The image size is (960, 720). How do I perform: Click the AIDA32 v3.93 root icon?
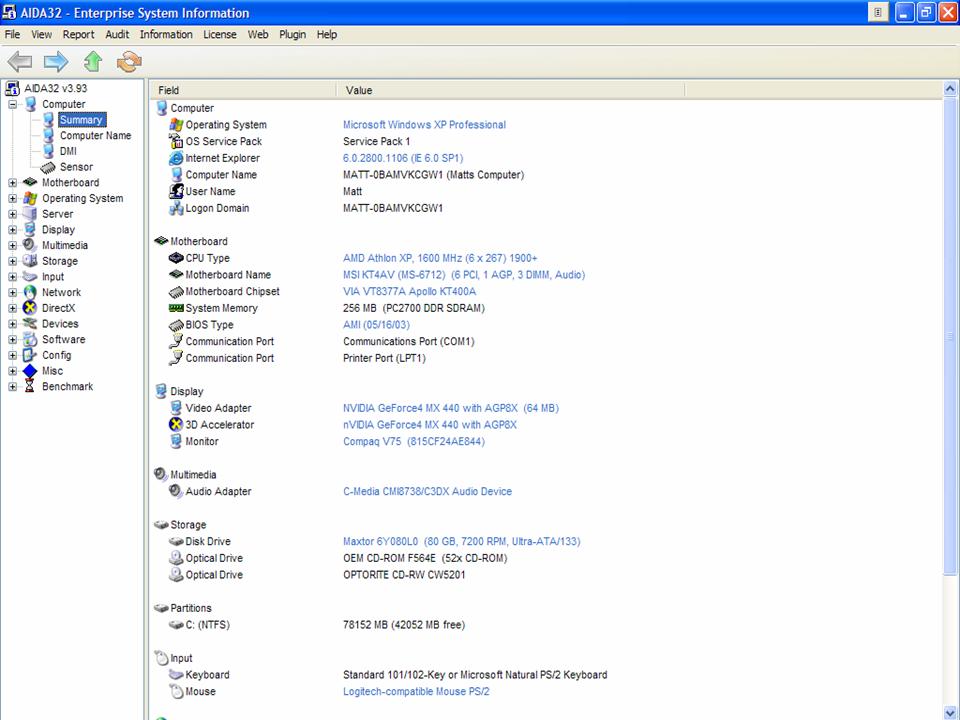[x=12, y=88]
